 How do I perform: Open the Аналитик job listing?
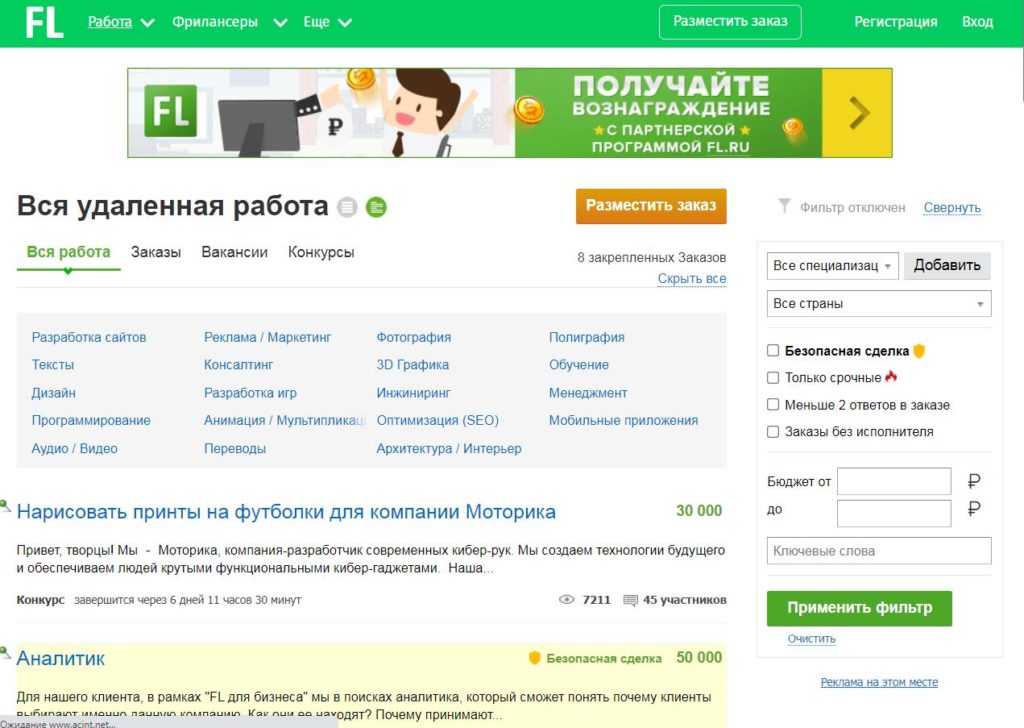click(x=61, y=658)
